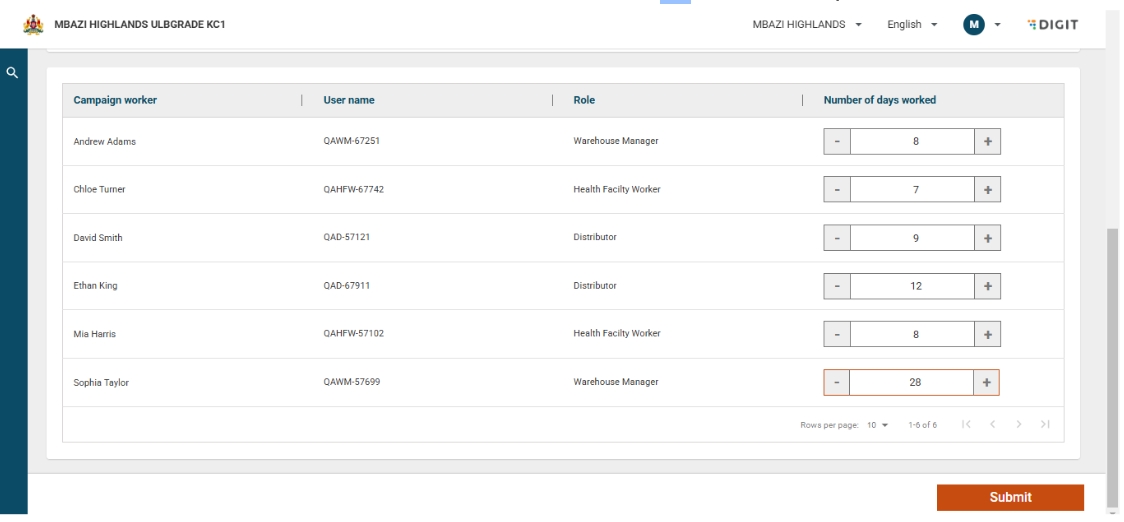Screen dimensions: 1124x522
Task: Increase days worked for David Smith
Action: point(987,238)
